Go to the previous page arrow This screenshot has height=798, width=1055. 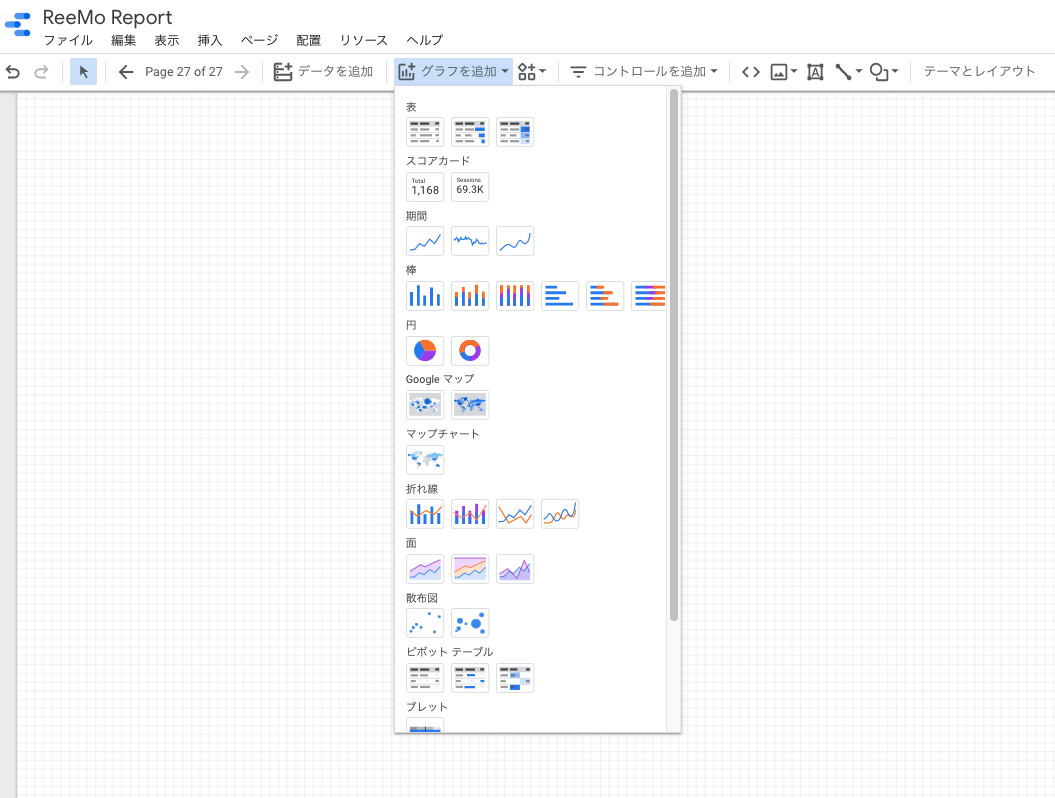point(125,72)
